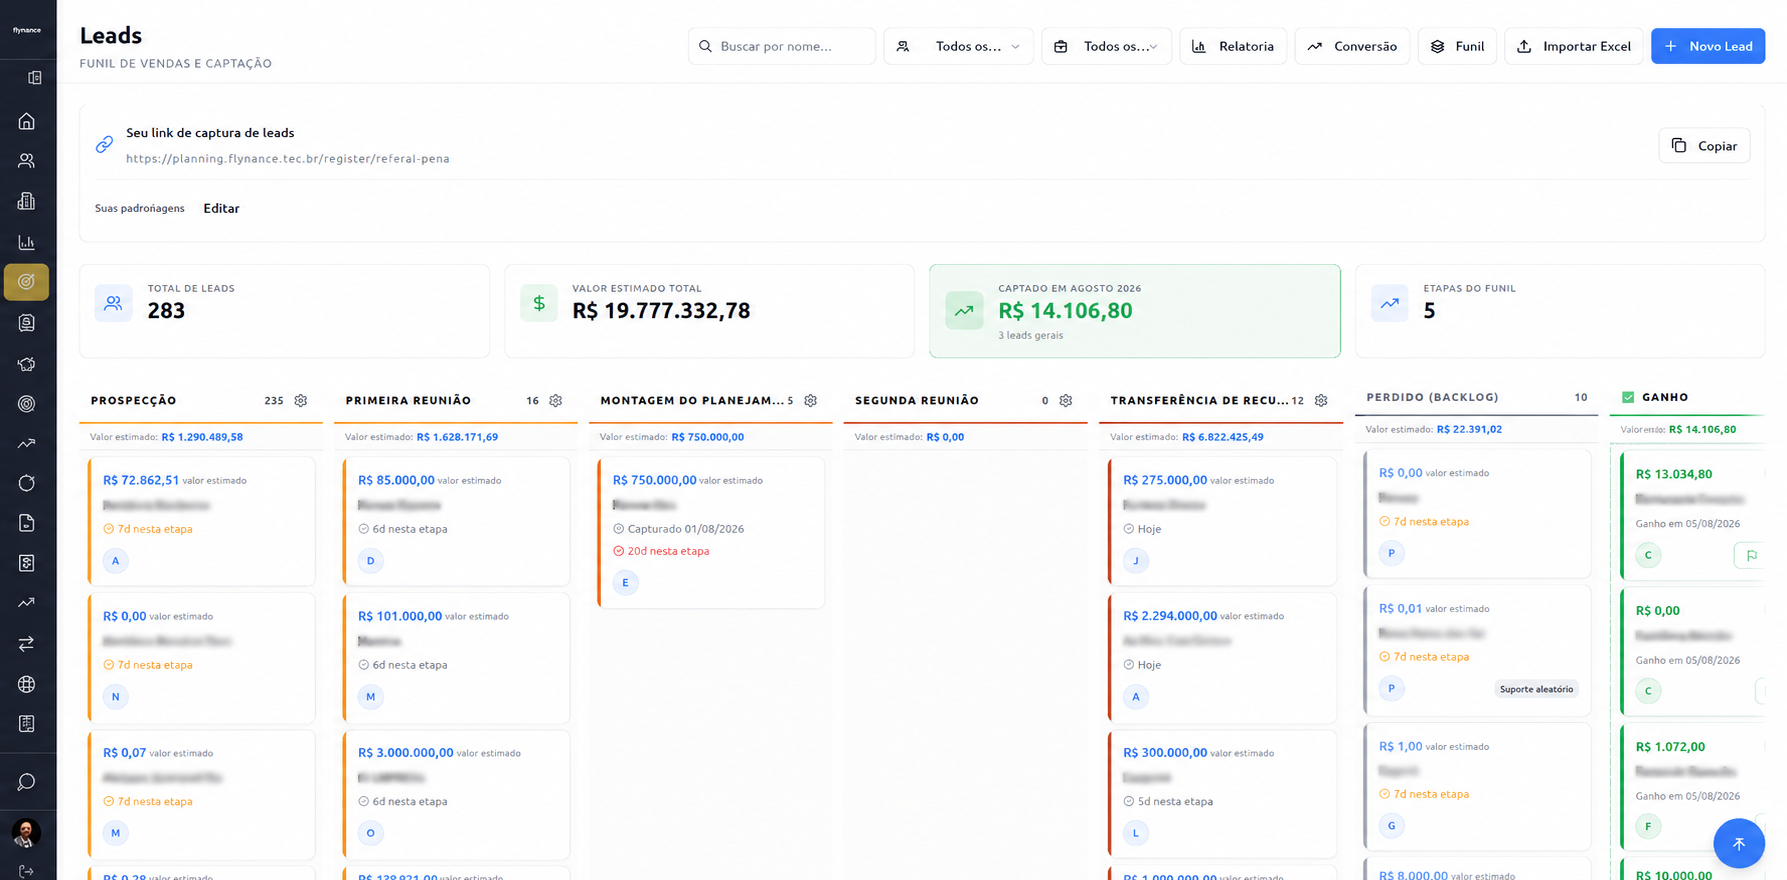Open the piggy bank icon in sidebar
The image size is (1787, 880).
click(x=27, y=363)
